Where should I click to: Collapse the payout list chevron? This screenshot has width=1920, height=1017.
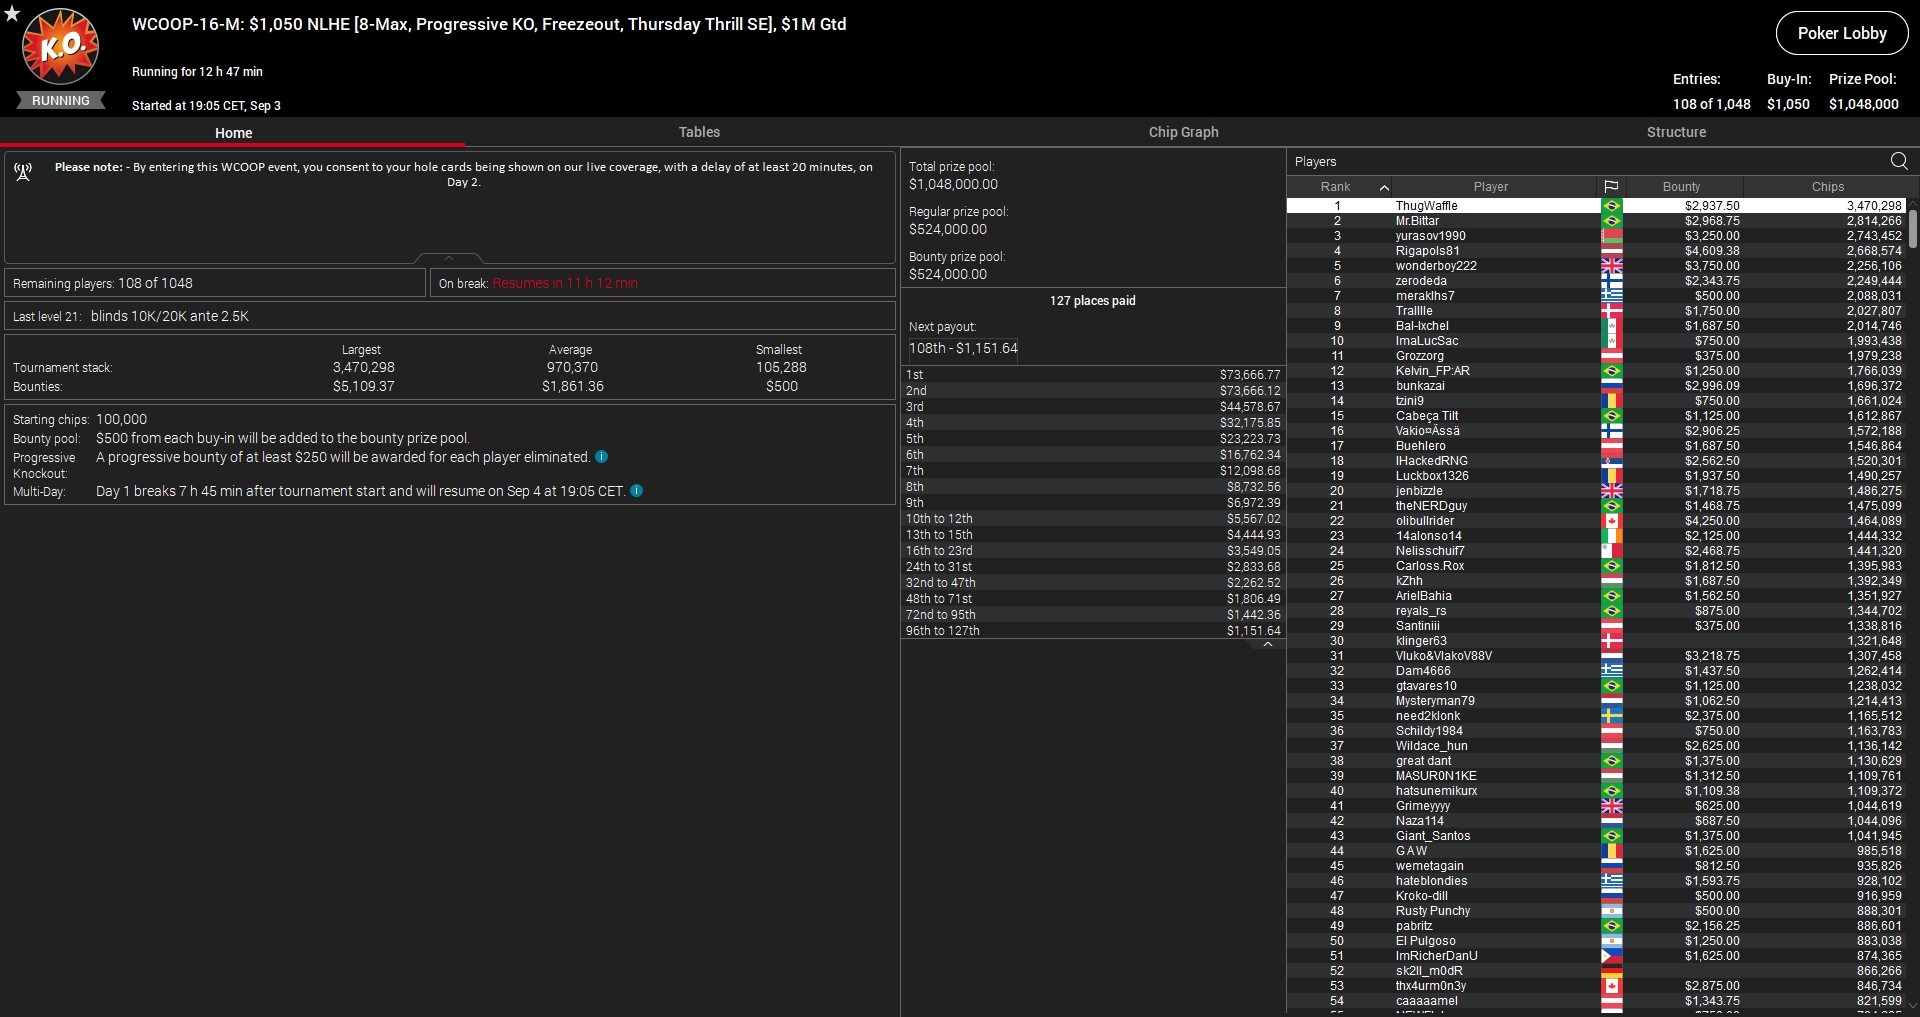click(x=1268, y=645)
